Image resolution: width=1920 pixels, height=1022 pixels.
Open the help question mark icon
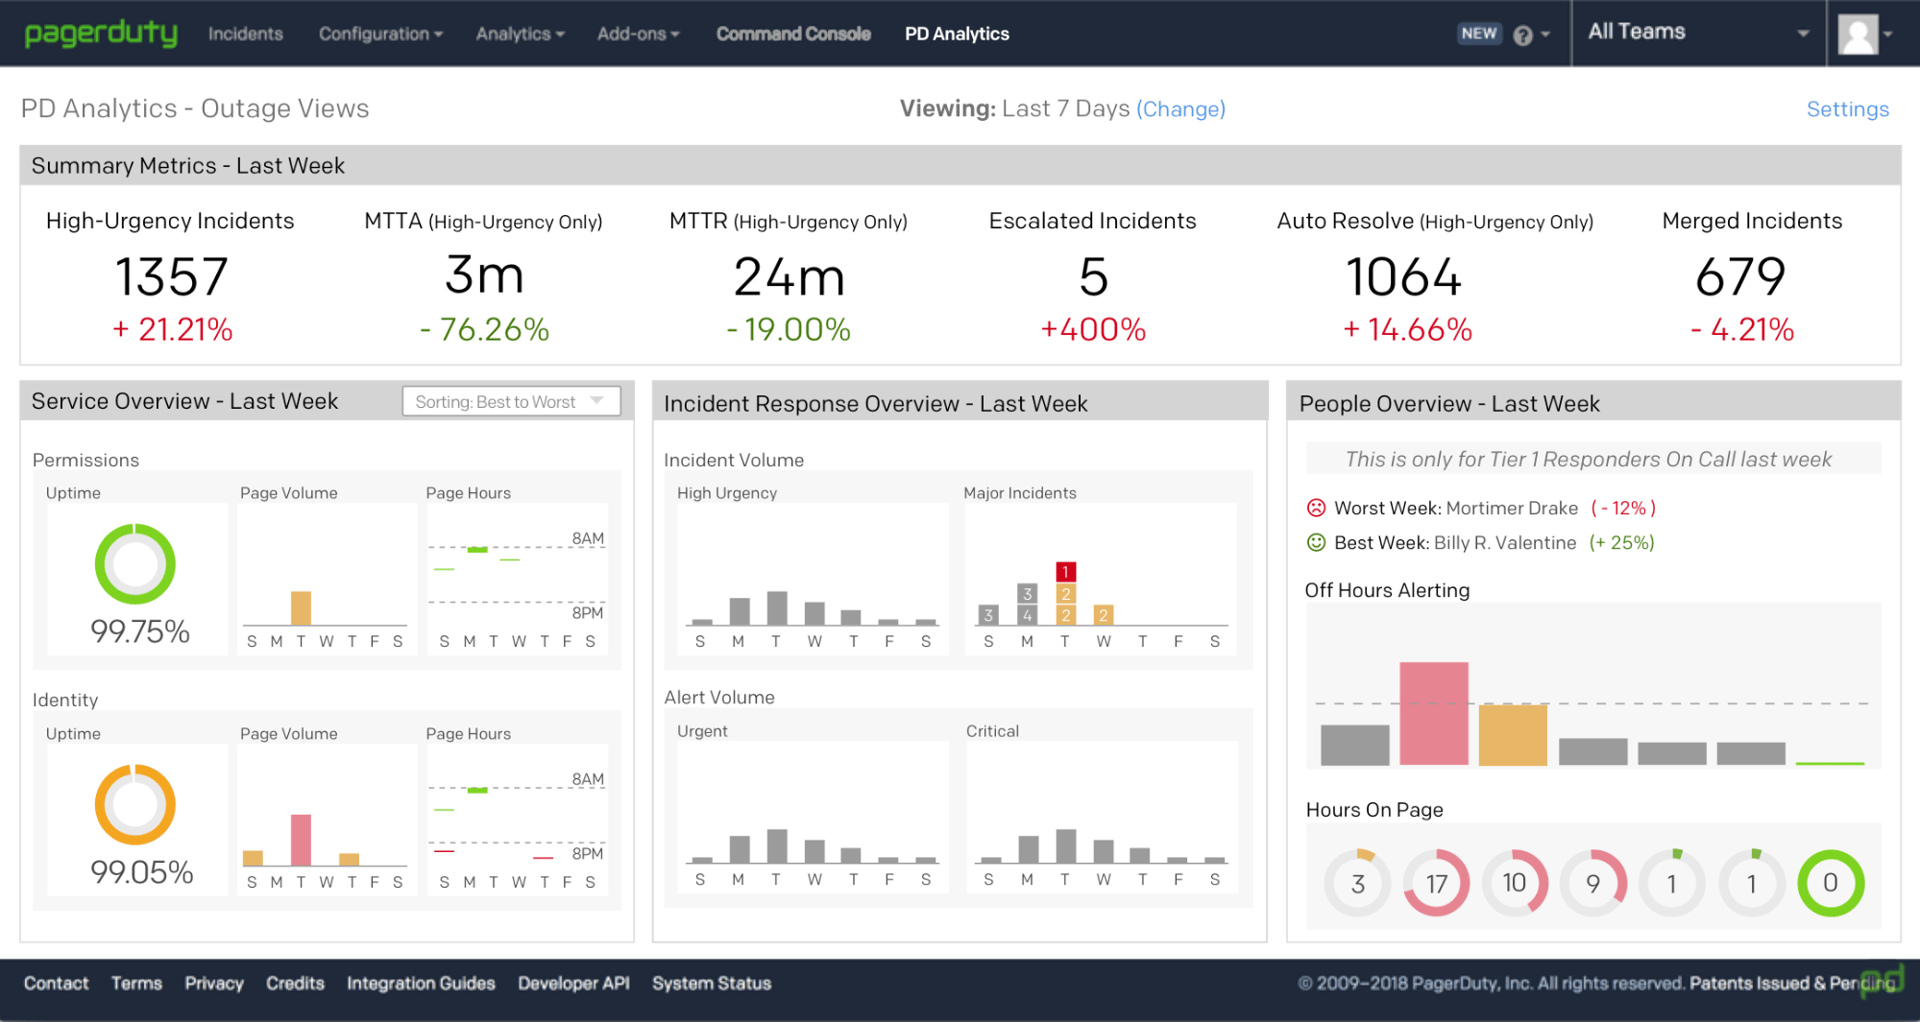coord(1523,35)
